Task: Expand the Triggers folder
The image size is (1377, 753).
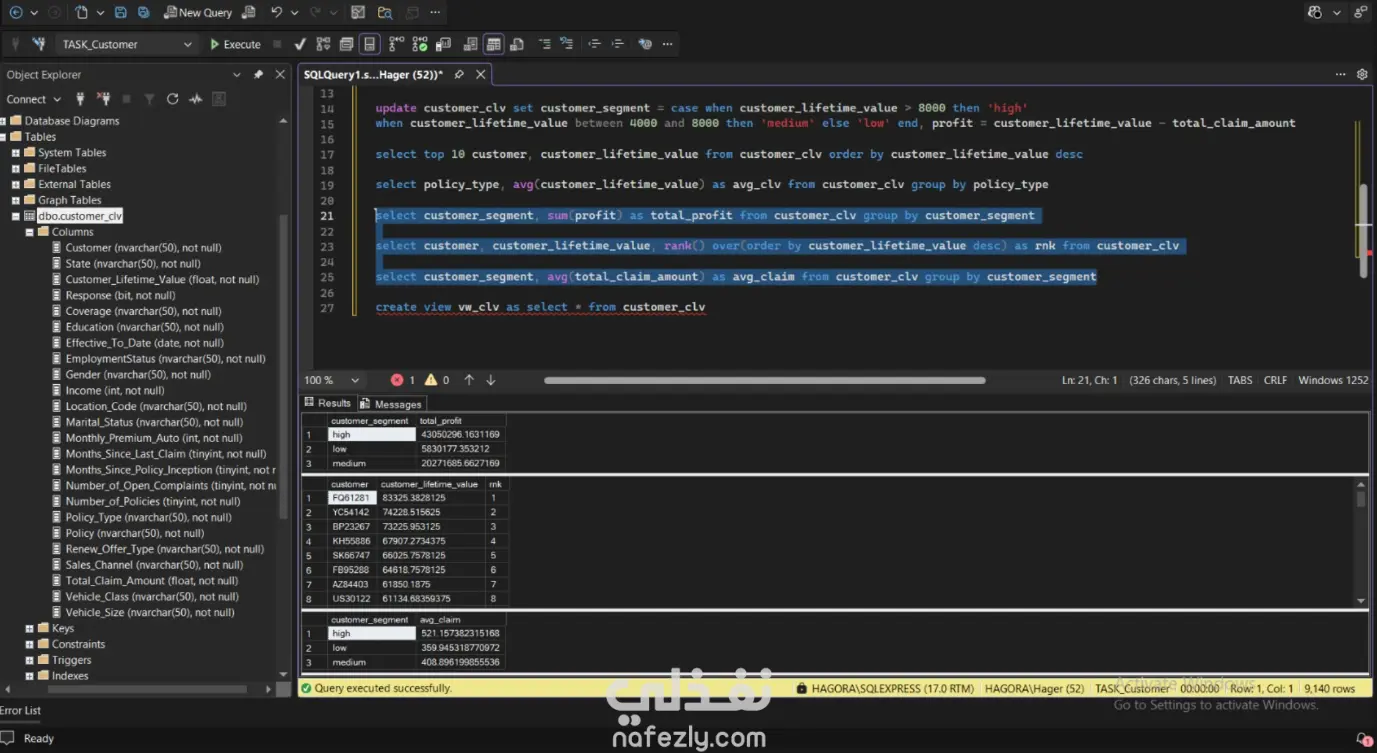Action: click(29, 660)
